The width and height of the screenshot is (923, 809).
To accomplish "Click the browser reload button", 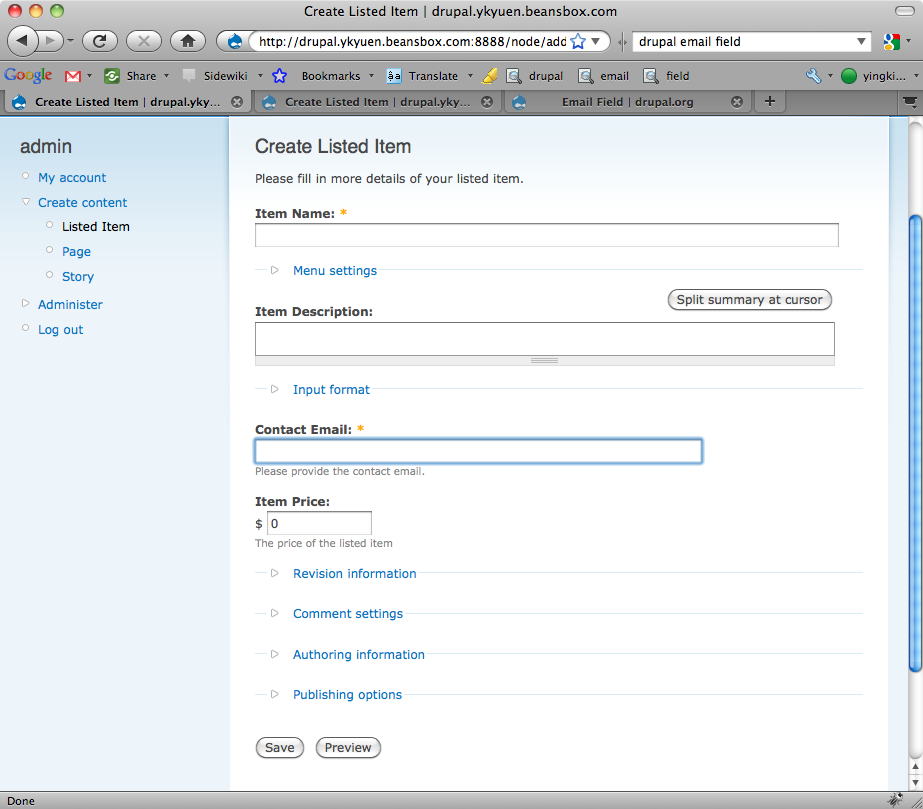I will coord(100,41).
